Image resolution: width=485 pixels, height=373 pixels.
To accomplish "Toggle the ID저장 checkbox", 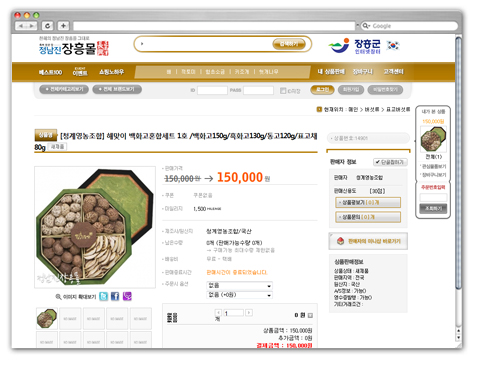I will [283, 91].
